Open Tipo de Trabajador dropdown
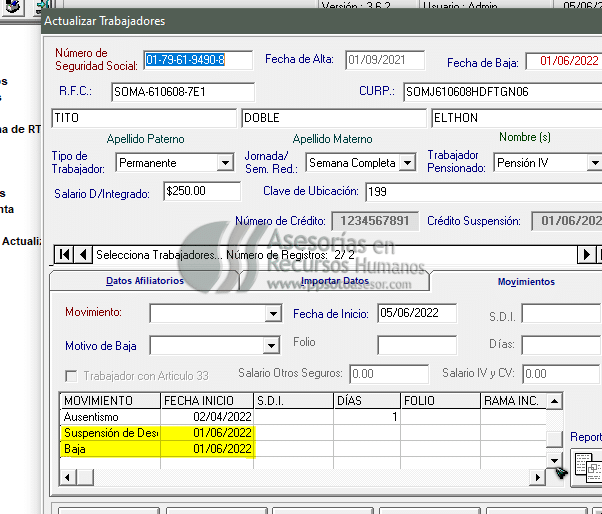Screen dimensions: 602x514 (x=224, y=162)
